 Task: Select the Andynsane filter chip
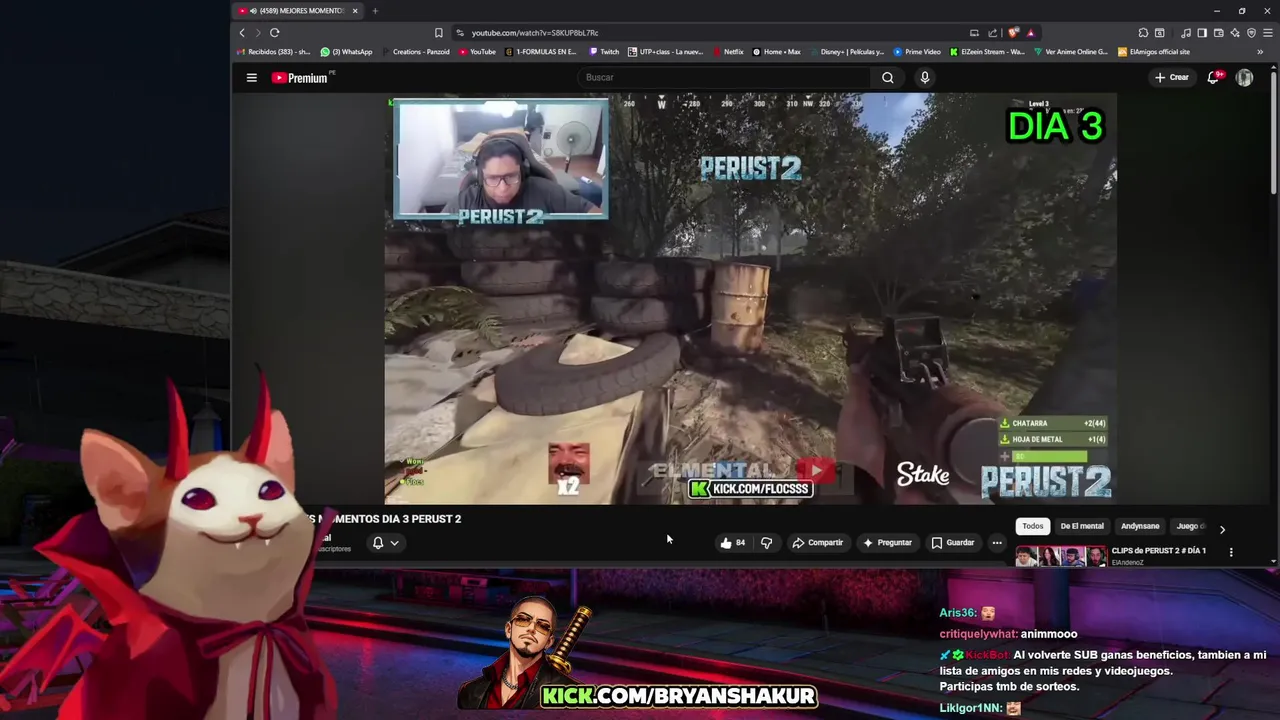[1140, 526]
